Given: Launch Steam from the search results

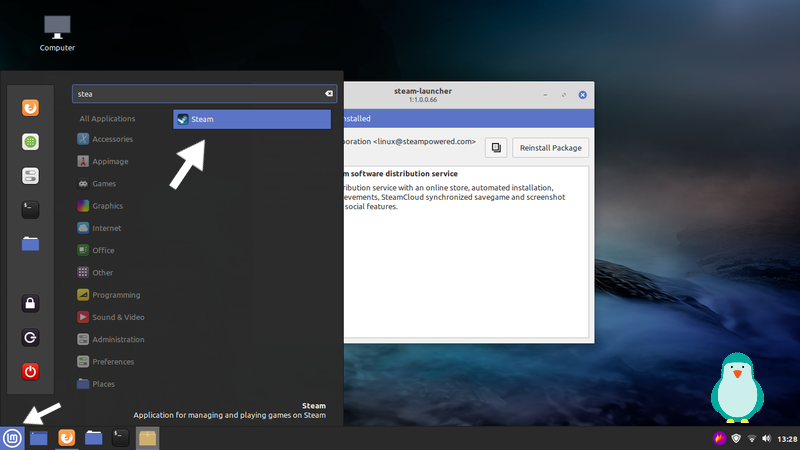Looking at the screenshot, I should pyautogui.click(x=252, y=119).
